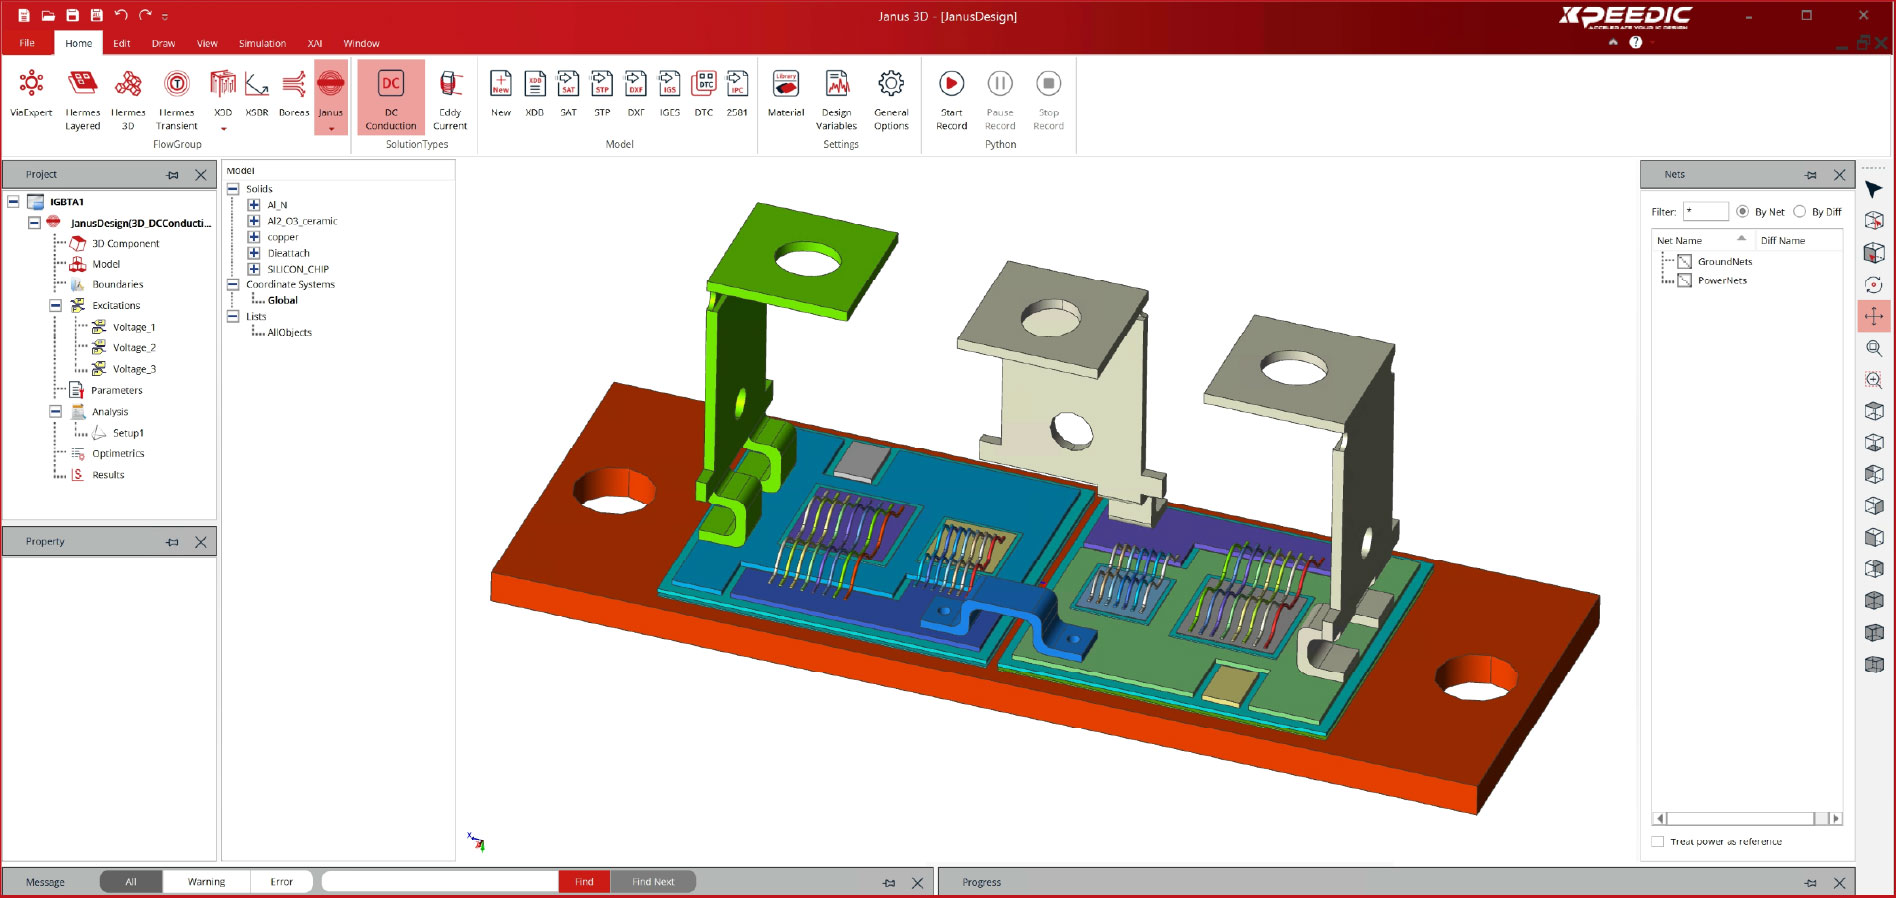Viewport: 1896px width, 898px height.
Task: Open the Material library
Action: 786,94
